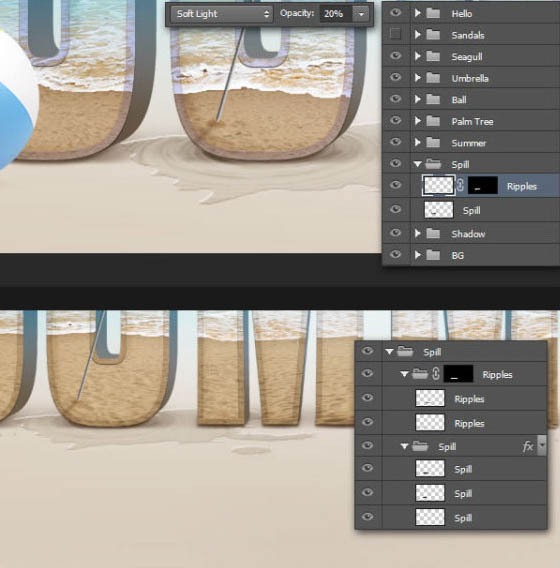Viewport: 560px width, 568px height.
Task: Toggle visibility of the BG group
Action: (x=396, y=255)
